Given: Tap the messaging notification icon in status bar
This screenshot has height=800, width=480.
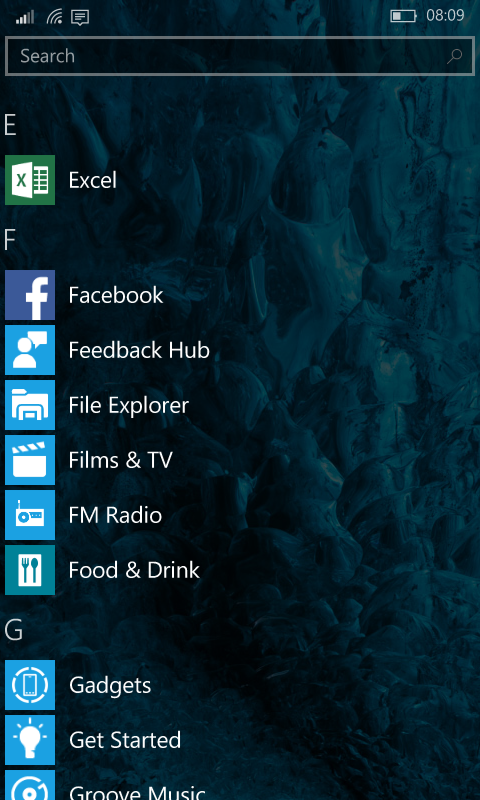Looking at the screenshot, I should (x=80, y=18).
